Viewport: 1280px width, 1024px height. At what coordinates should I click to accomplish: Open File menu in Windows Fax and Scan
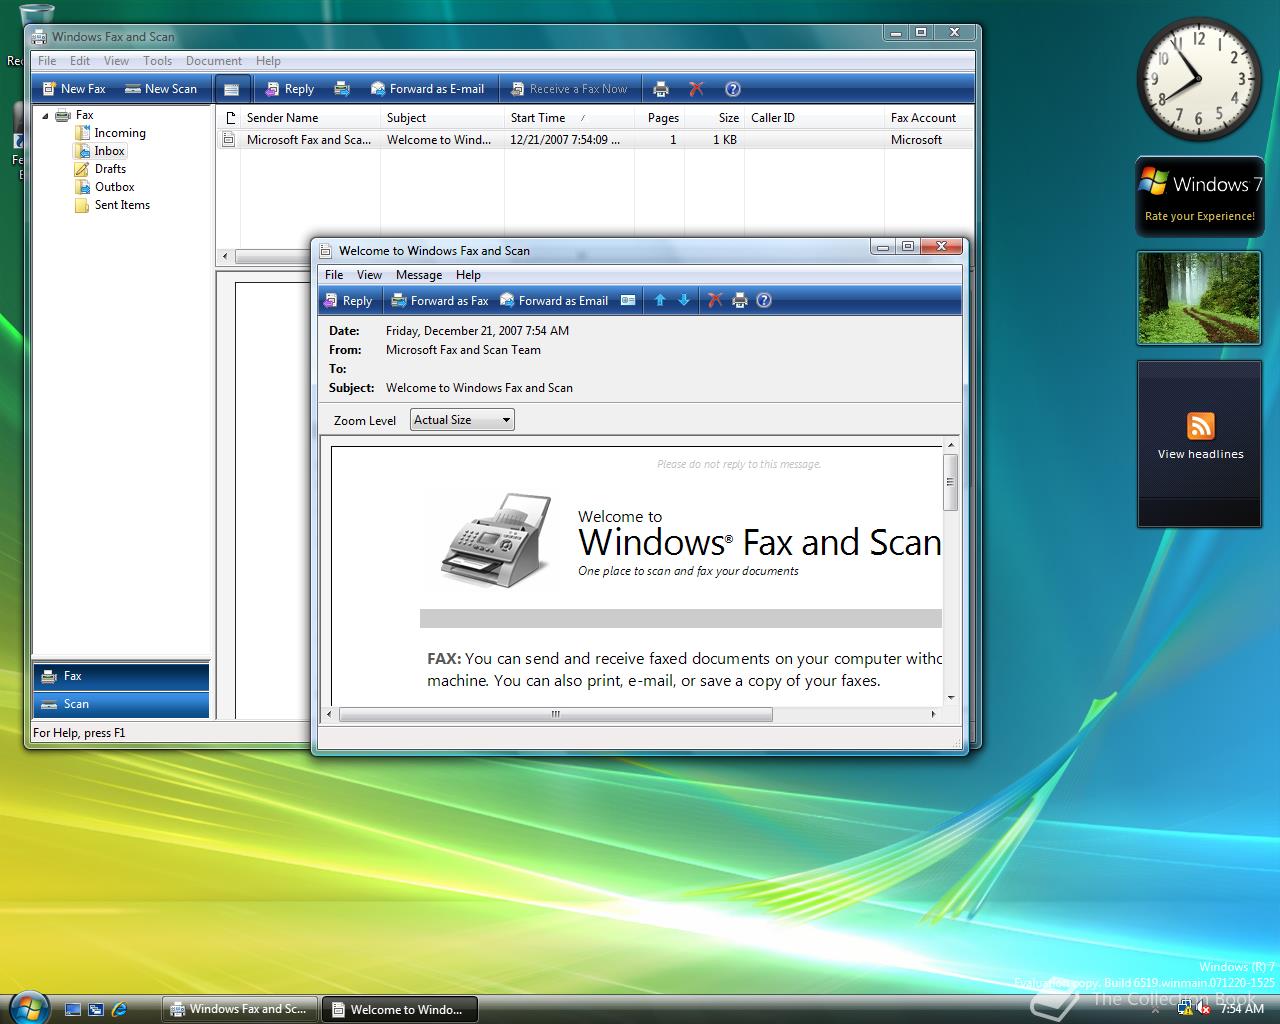47,61
